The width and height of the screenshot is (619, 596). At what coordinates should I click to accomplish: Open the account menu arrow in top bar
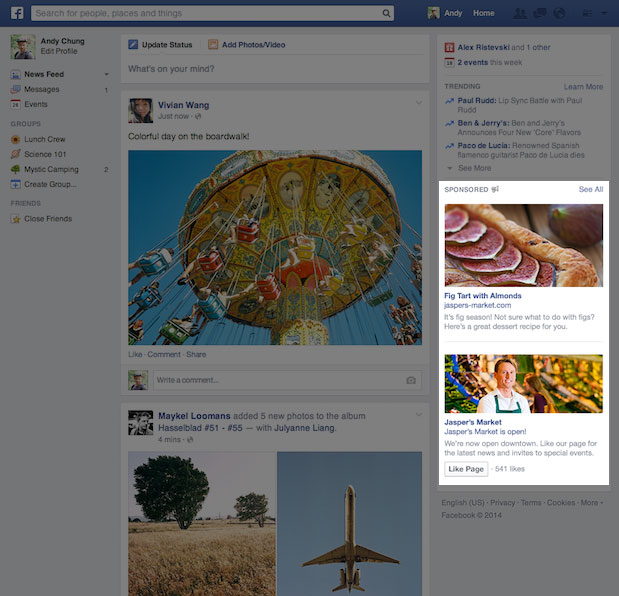point(604,14)
